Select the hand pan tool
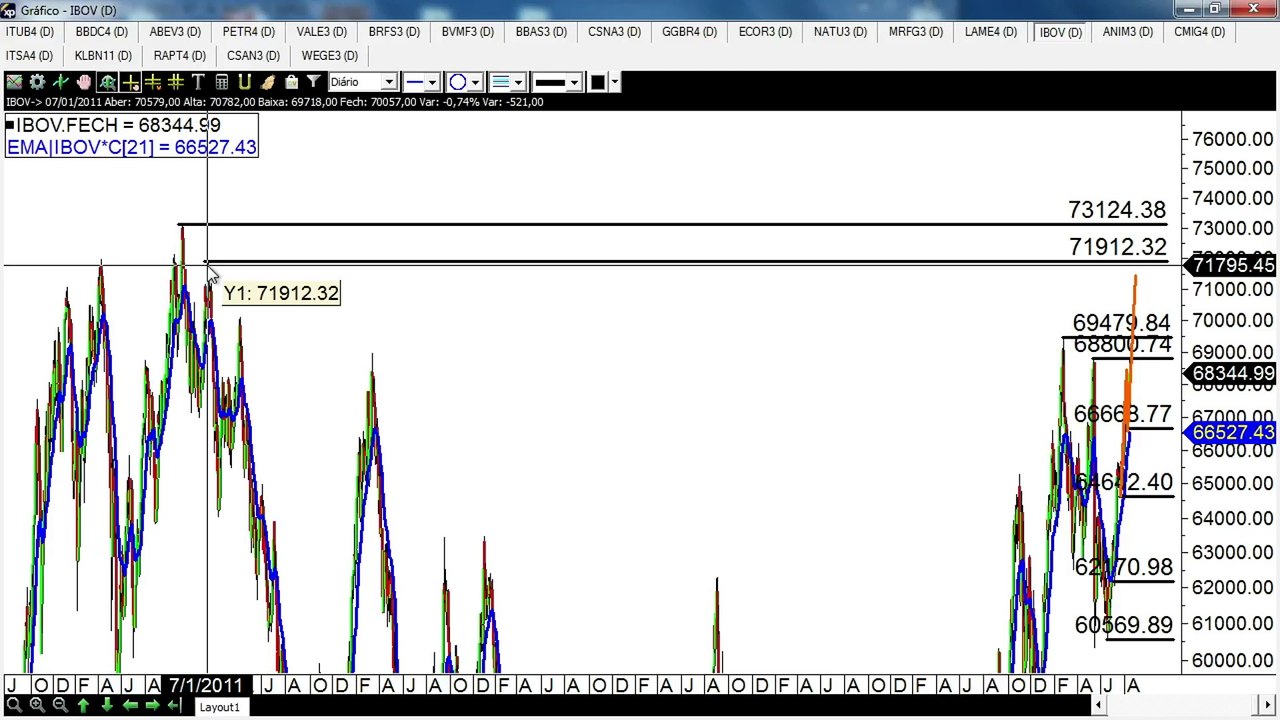 pyautogui.click(x=84, y=82)
